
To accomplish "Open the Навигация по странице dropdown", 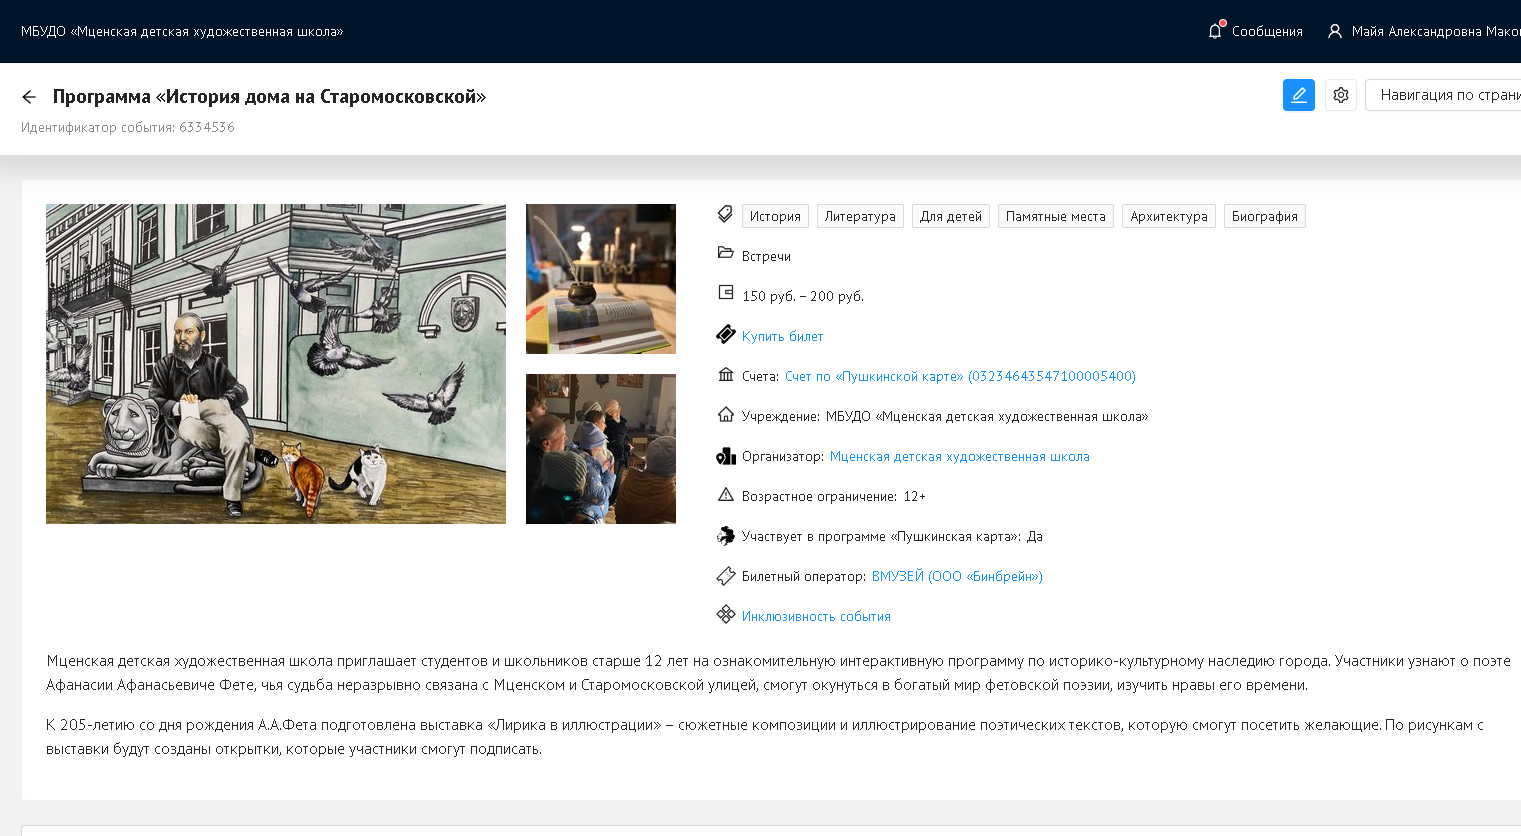I will (1445, 95).
